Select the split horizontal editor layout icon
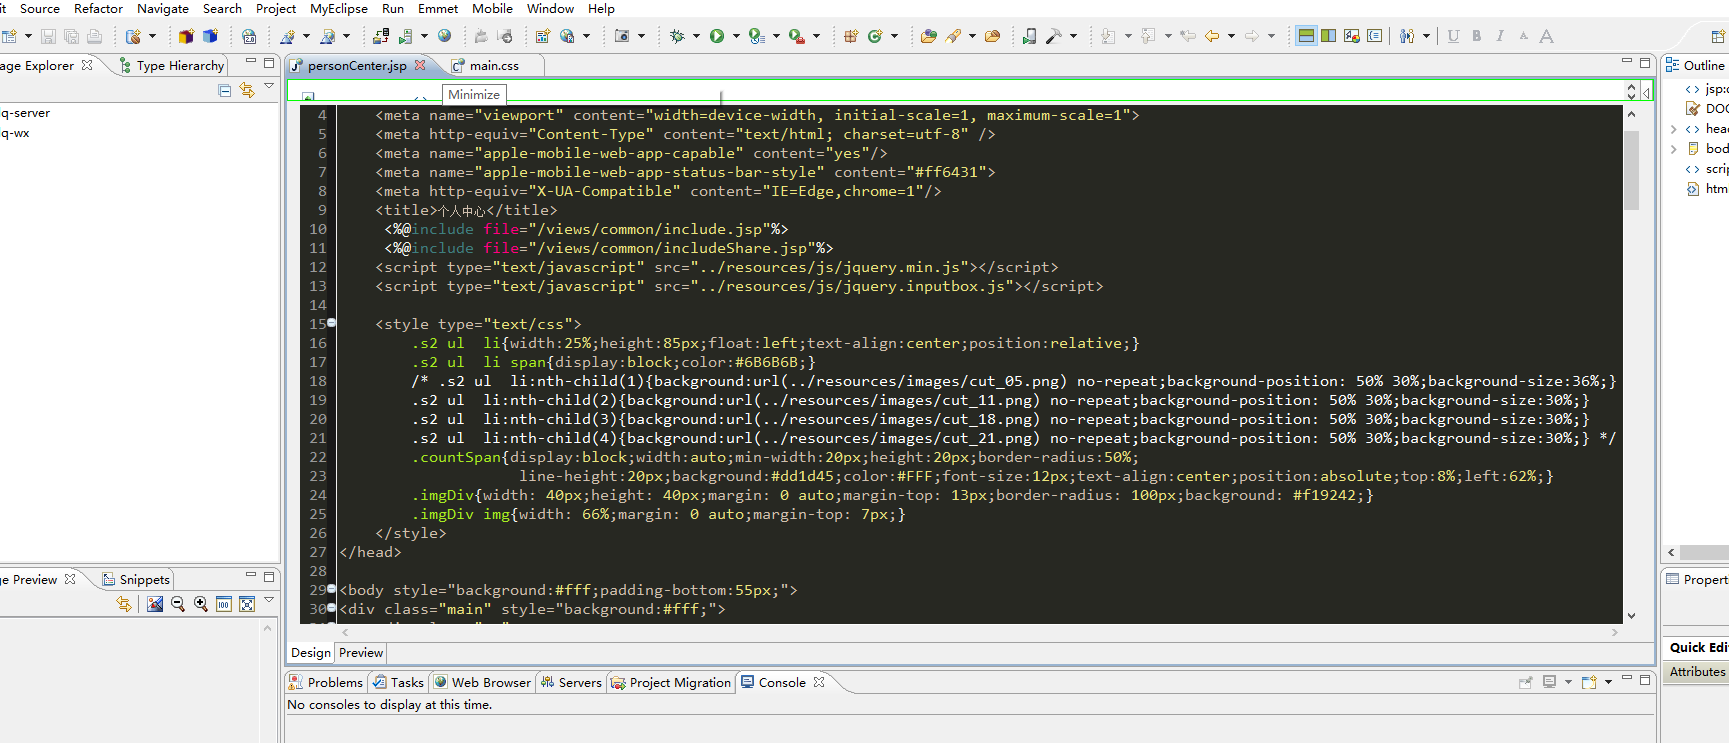 (1306, 36)
